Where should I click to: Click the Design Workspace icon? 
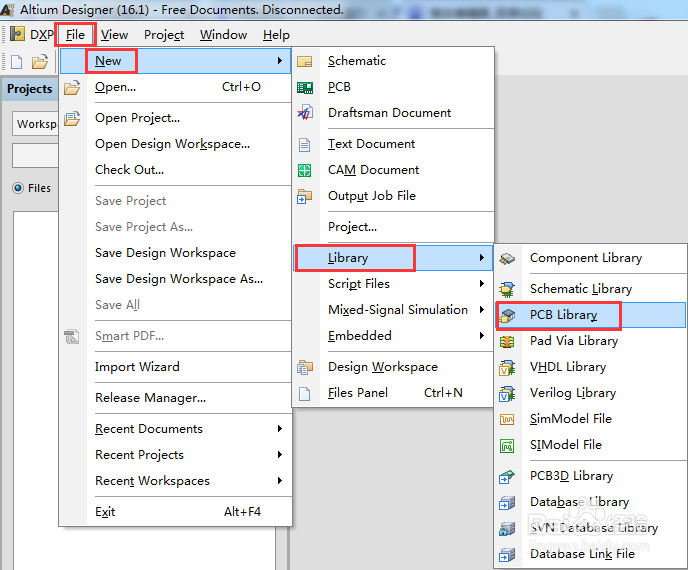[305, 367]
